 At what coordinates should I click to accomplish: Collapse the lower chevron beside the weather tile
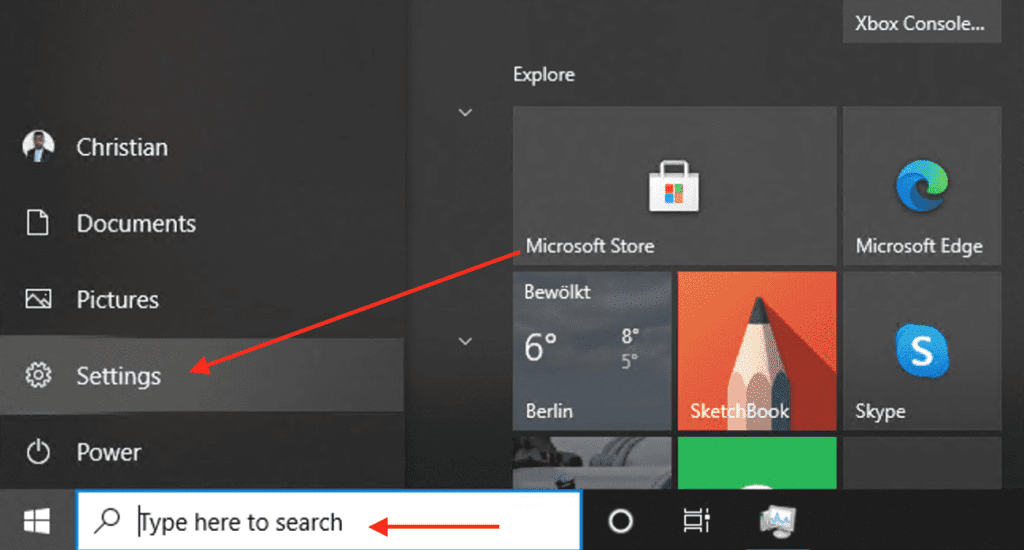[465, 341]
